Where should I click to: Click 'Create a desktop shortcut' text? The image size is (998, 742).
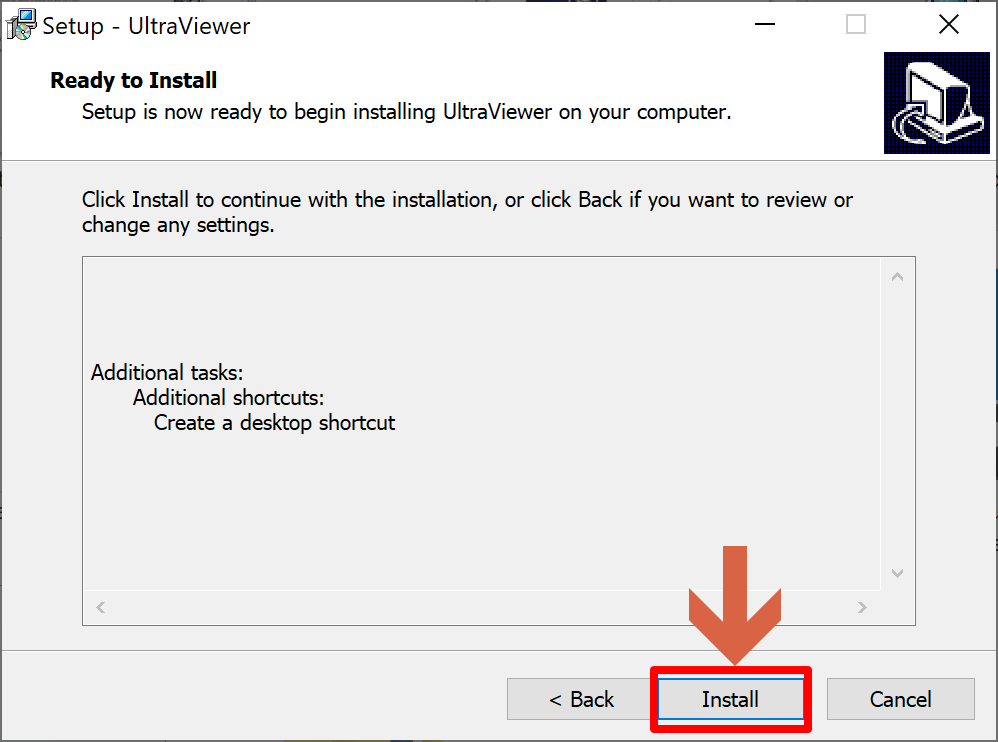point(274,423)
